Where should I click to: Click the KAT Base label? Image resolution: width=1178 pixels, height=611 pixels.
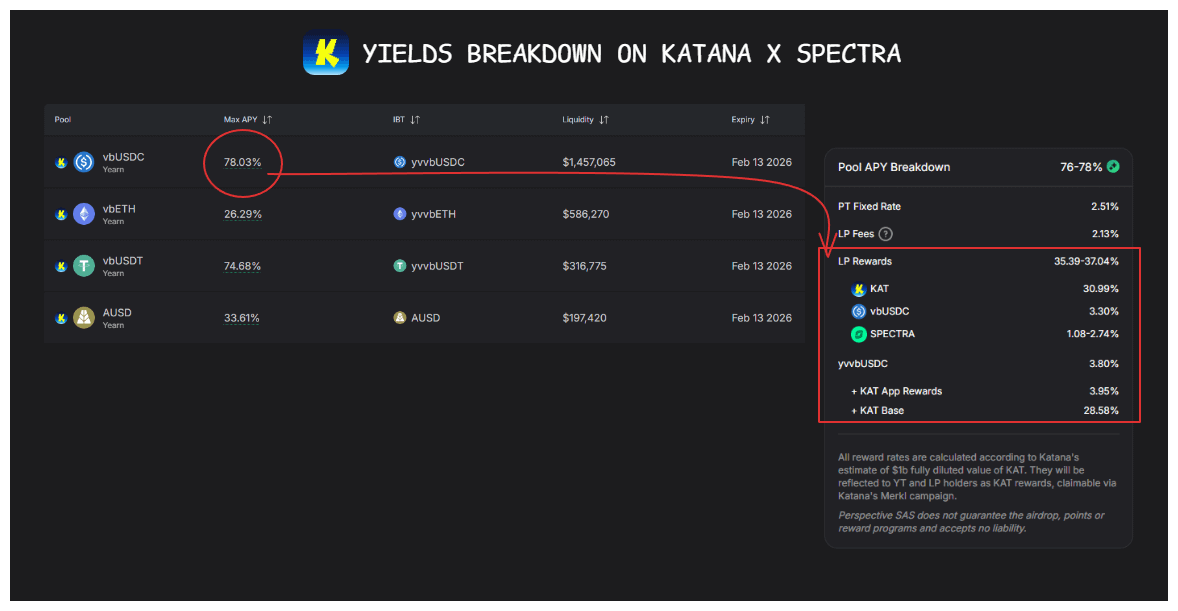[x=877, y=410]
